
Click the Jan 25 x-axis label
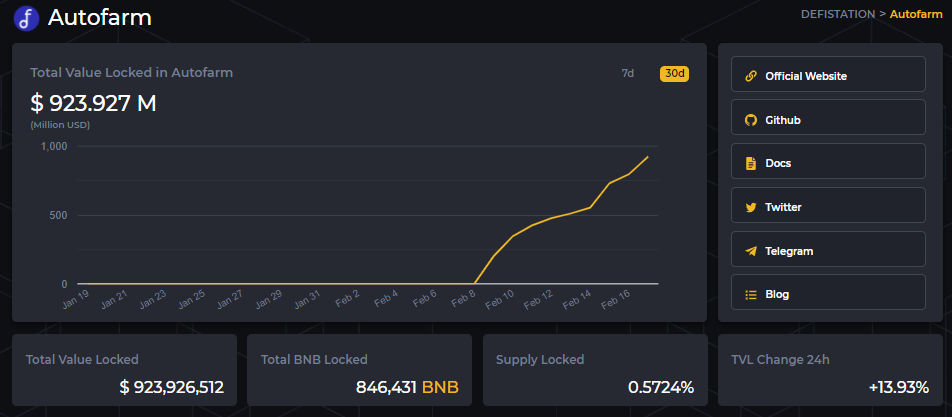pyautogui.click(x=192, y=299)
